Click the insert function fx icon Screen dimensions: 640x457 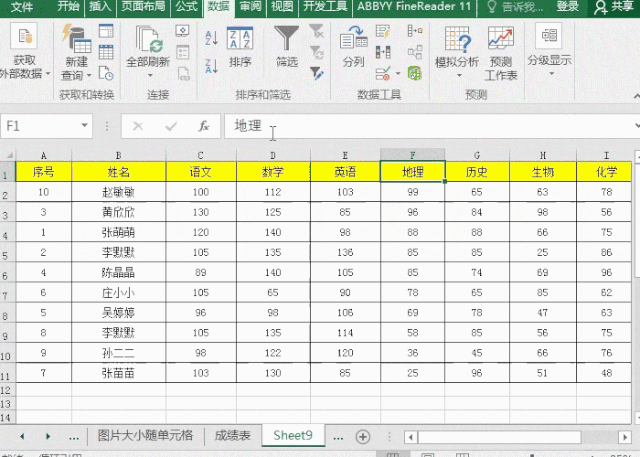204,126
